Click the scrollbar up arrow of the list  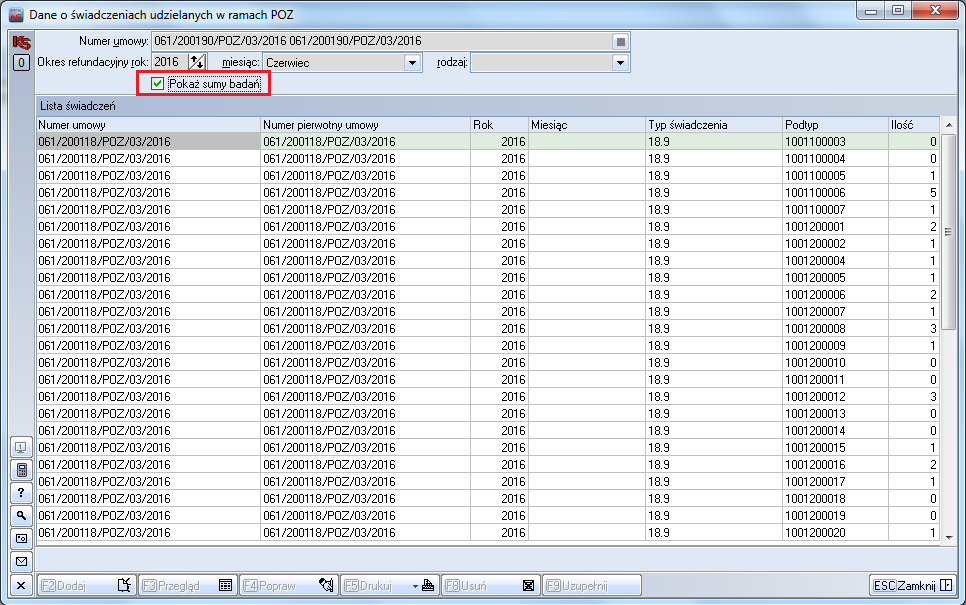point(949,125)
